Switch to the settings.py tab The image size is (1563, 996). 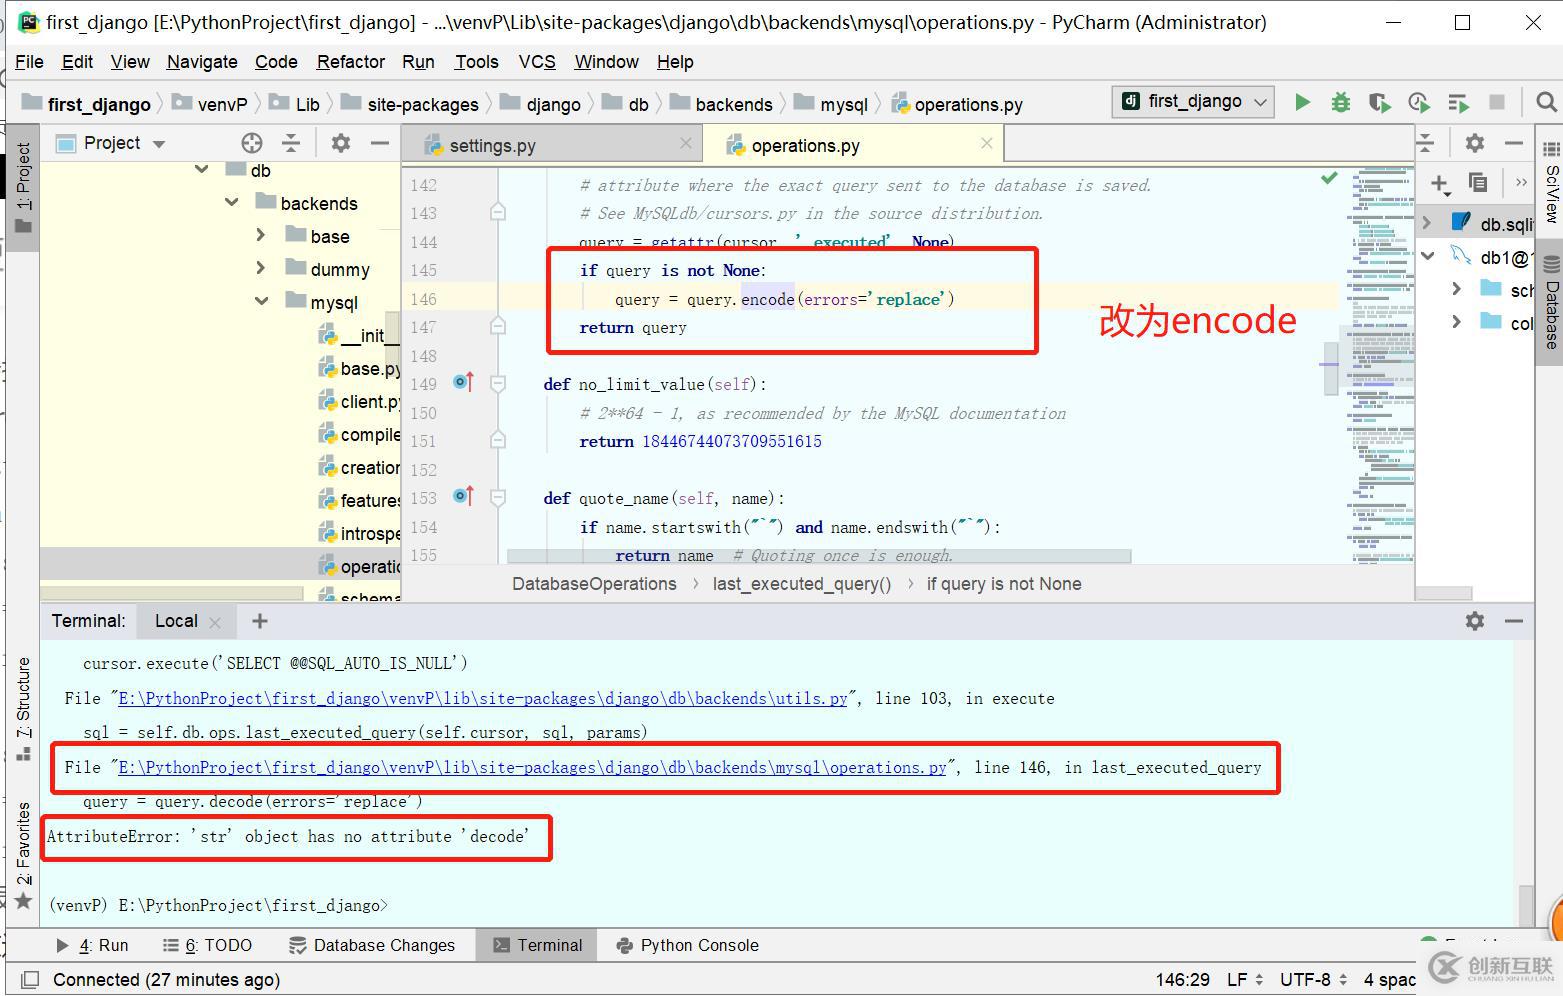click(x=492, y=145)
